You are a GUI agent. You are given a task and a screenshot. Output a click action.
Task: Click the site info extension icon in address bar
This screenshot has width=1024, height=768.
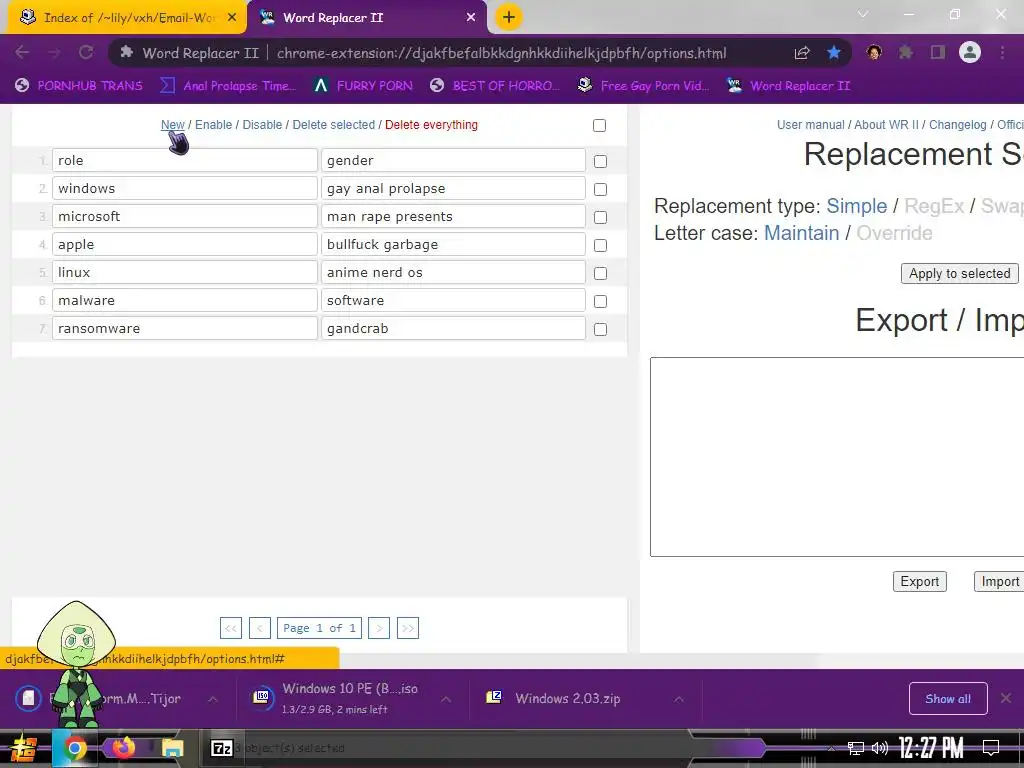point(127,53)
